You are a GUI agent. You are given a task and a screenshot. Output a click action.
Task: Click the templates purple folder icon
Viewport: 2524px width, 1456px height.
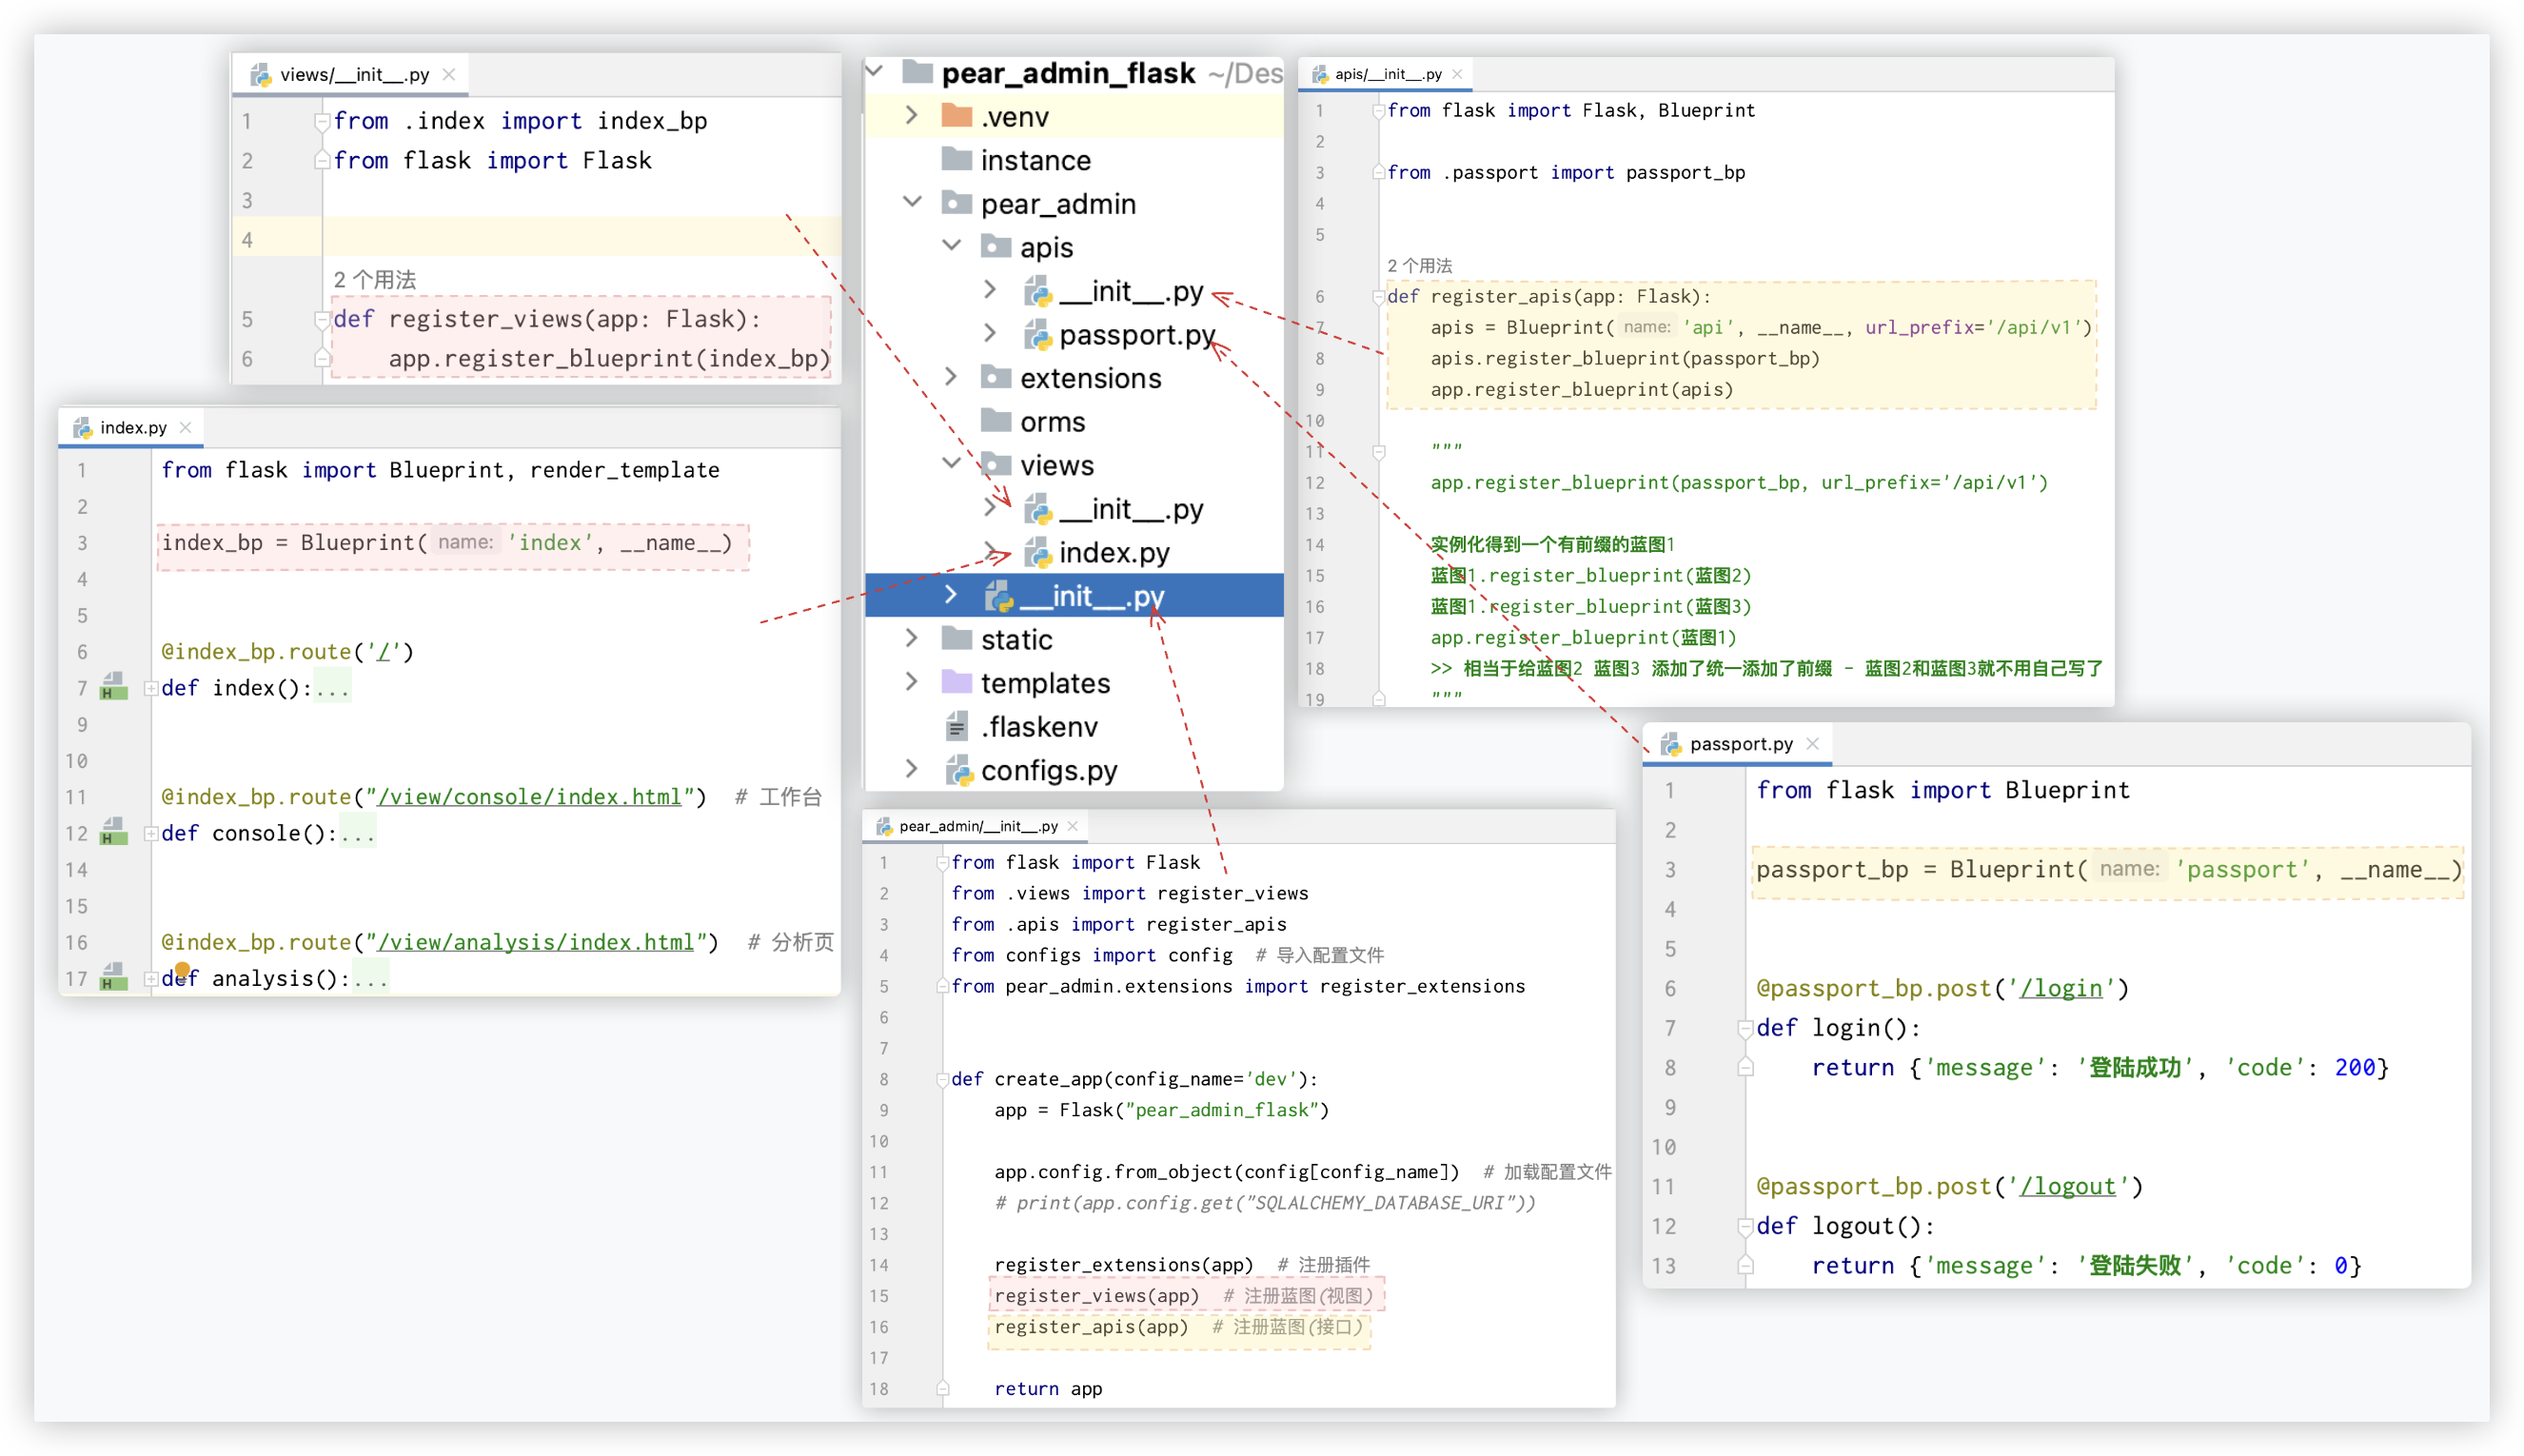(957, 683)
